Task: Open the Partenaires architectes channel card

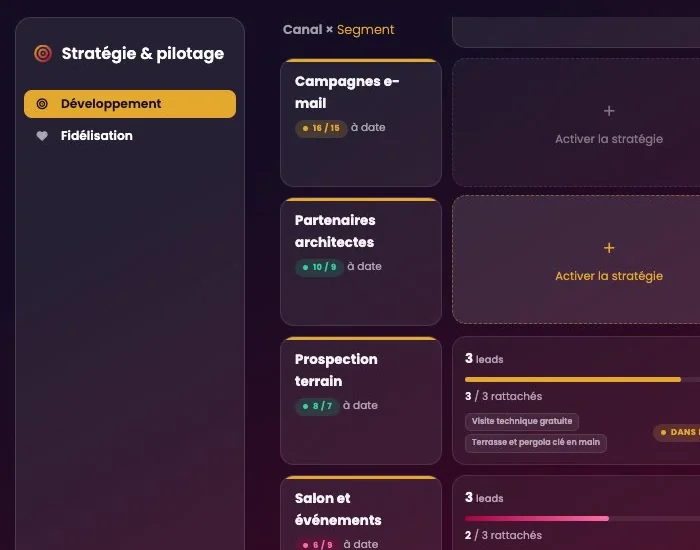Action: click(x=361, y=262)
